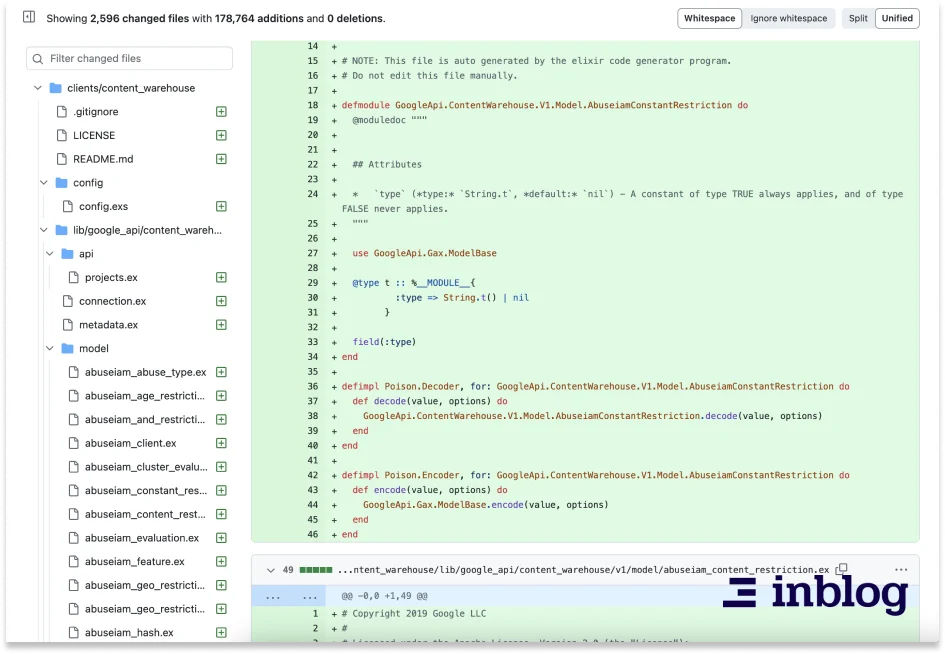Collapse the api folder
945x654 pixels.
coord(50,254)
